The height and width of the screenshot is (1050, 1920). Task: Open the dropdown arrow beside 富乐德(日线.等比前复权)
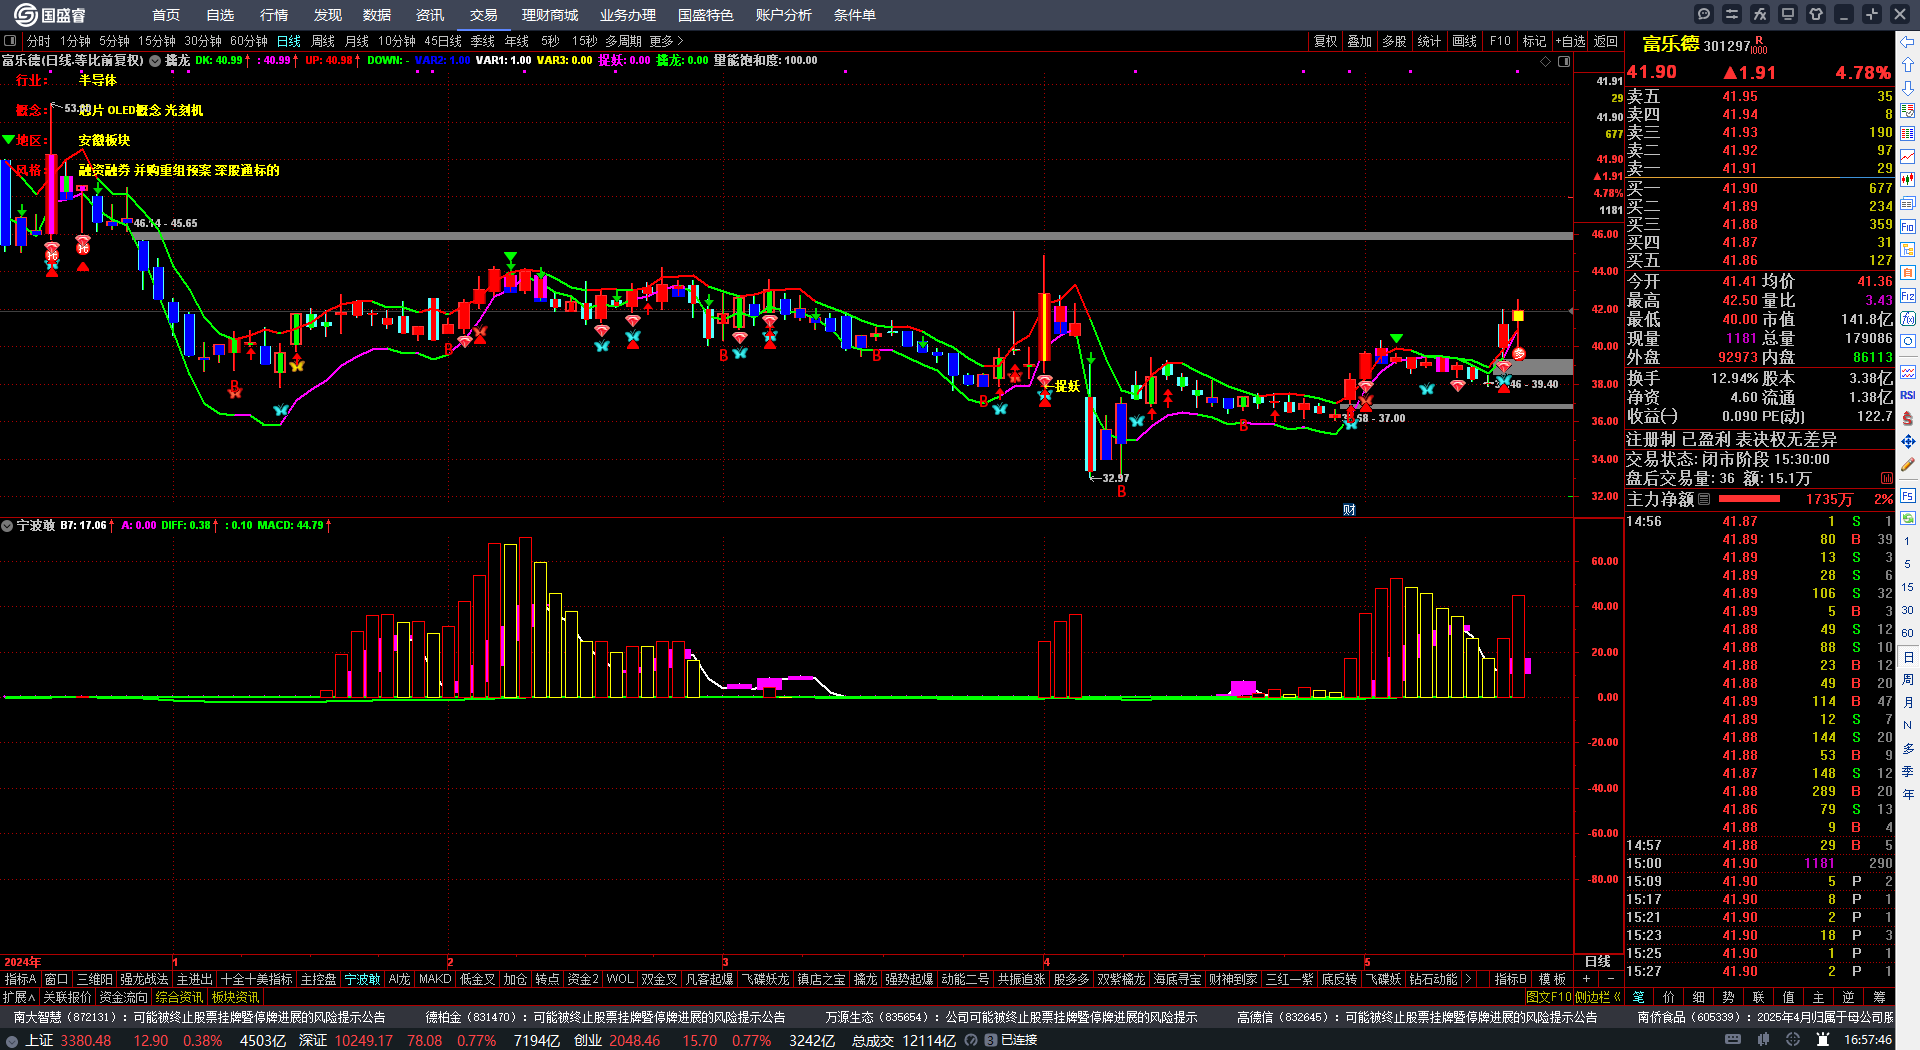coord(155,61)
